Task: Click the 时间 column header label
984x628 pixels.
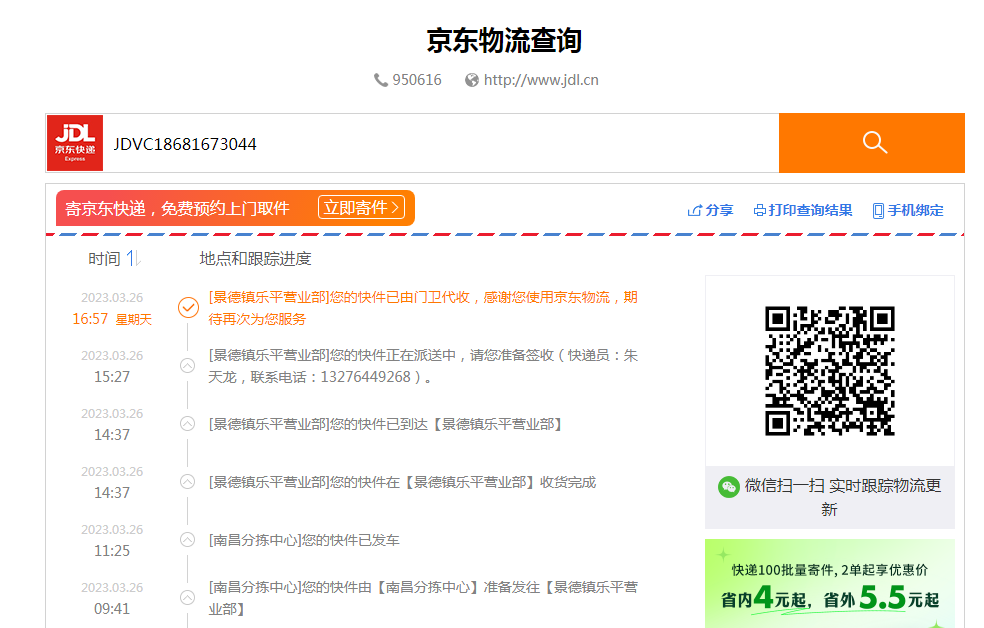Action: point(104,258)
